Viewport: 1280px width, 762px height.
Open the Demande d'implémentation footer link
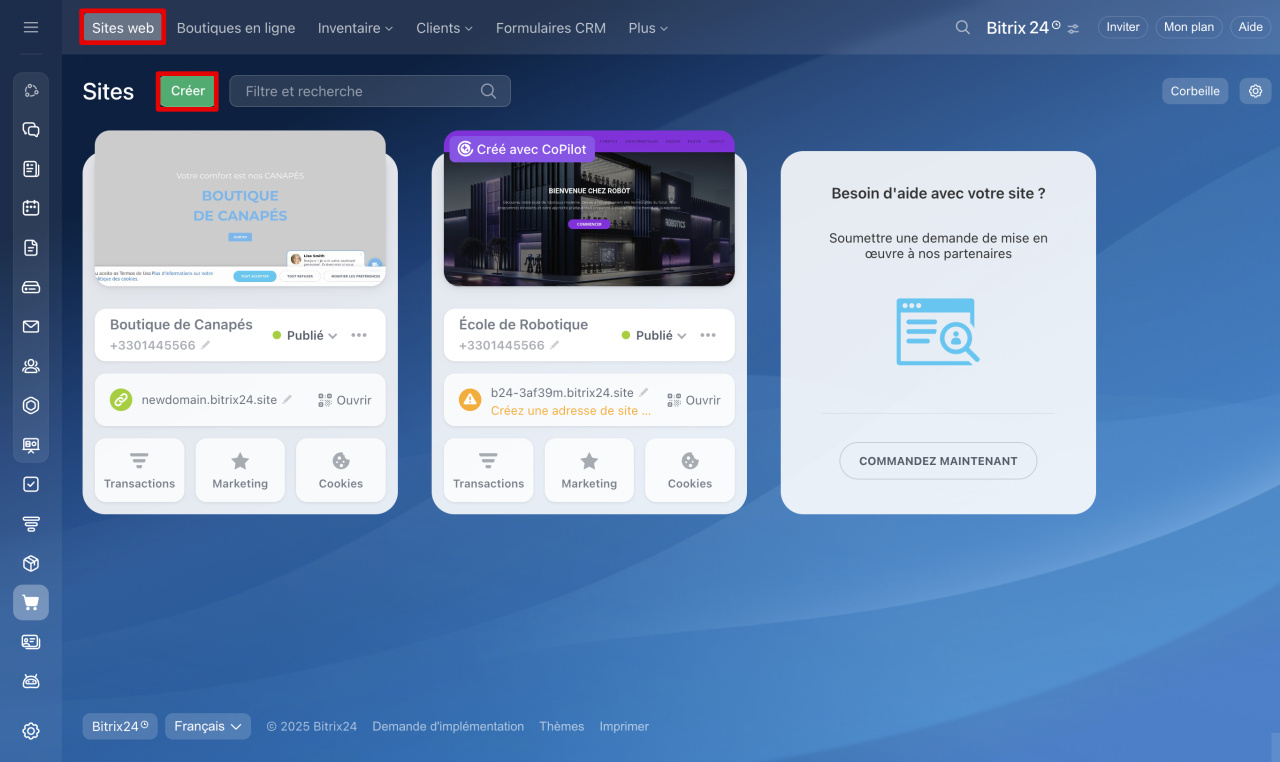click(x=448, y=727)
